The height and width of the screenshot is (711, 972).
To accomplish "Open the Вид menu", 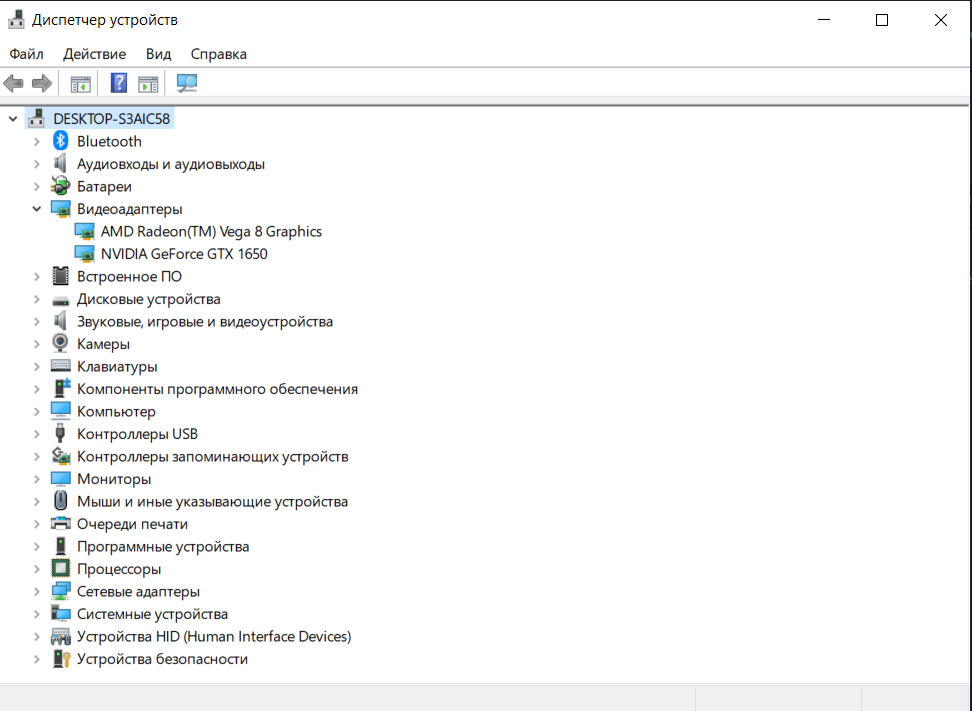I will (158, 54).
